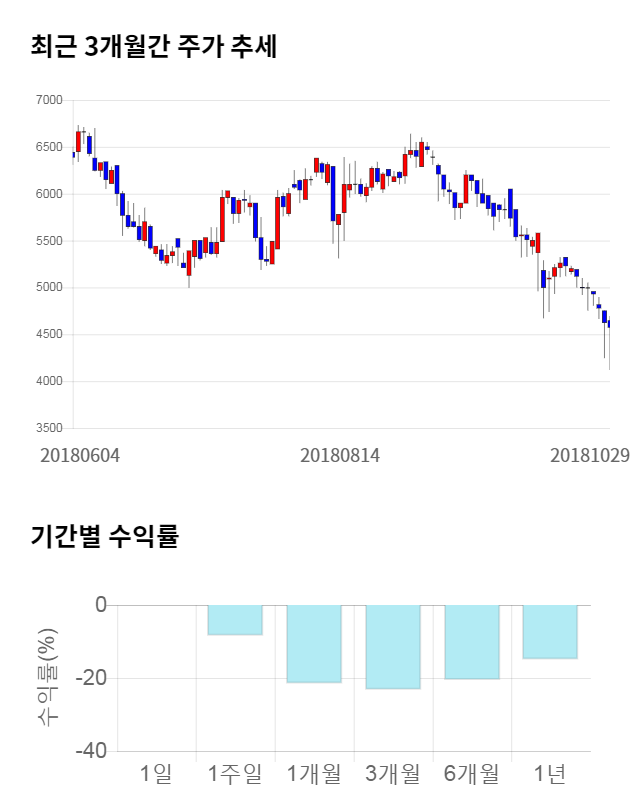Click the '최근 3개월간 주가 추세' chart title

pyautogui.click(x=153, y=46)
